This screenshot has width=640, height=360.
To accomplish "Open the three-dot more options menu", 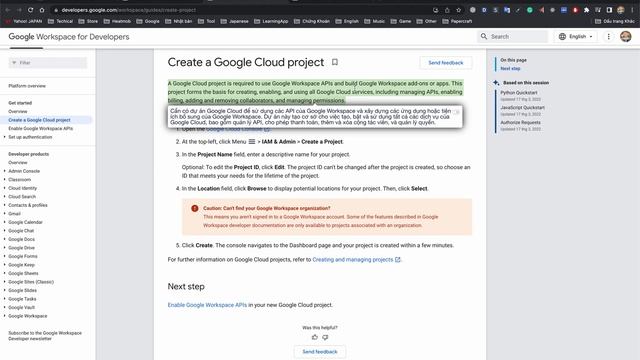I will click(x=608, y=36).
